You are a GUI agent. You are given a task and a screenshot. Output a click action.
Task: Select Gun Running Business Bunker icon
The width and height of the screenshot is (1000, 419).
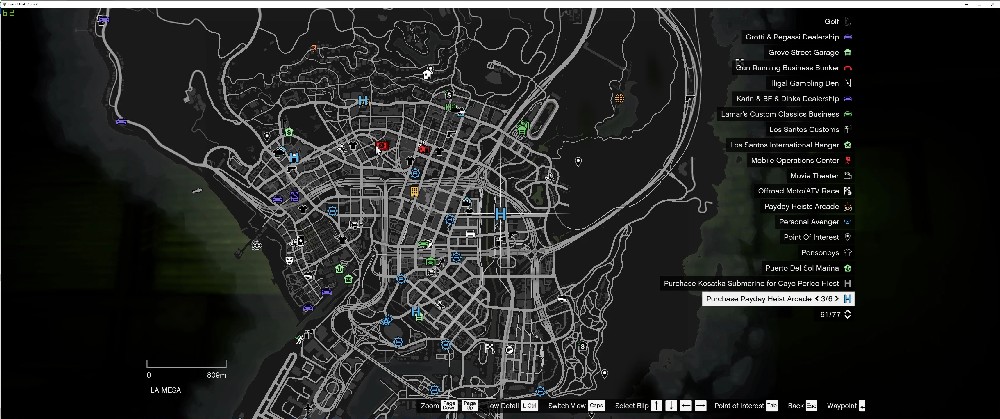coord(848,67)
